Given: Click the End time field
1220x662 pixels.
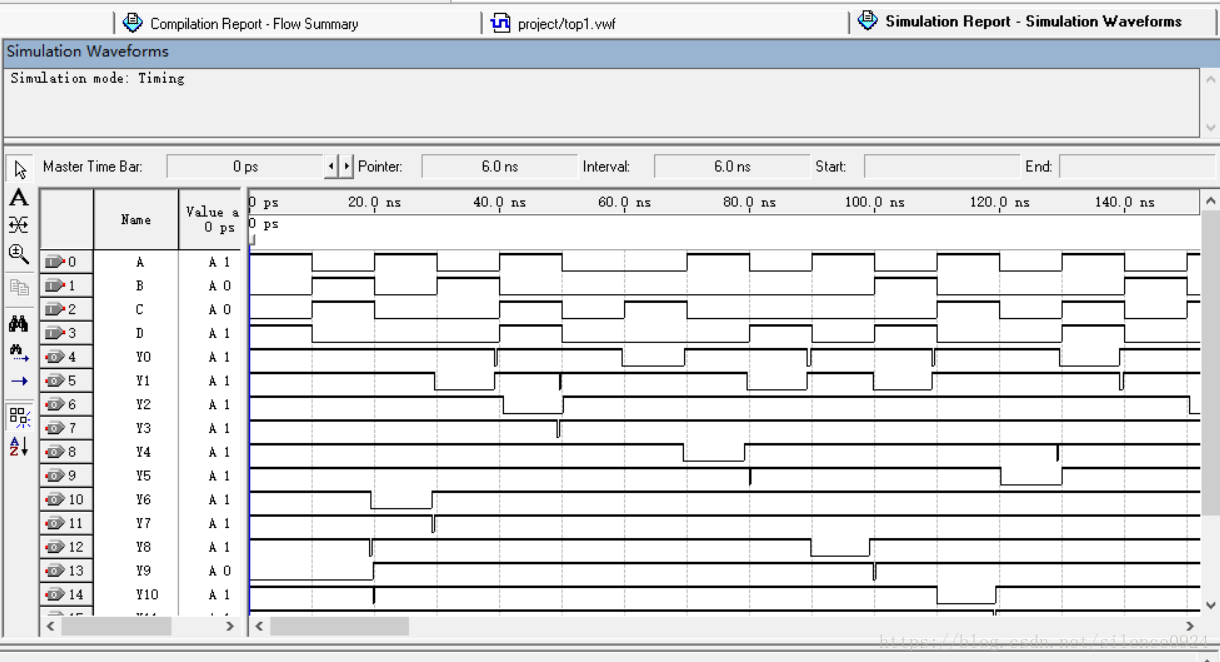Looking at the screenshot, I should pyautogui.click(x=1137, y=167).
